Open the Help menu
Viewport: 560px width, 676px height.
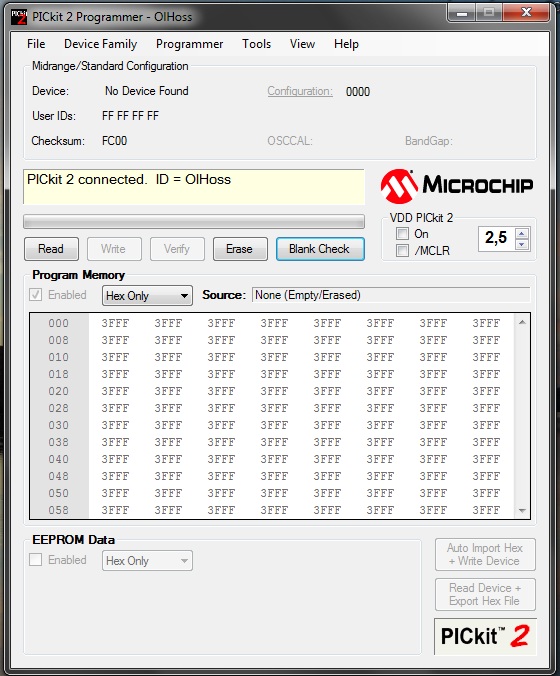pos(346,44)
